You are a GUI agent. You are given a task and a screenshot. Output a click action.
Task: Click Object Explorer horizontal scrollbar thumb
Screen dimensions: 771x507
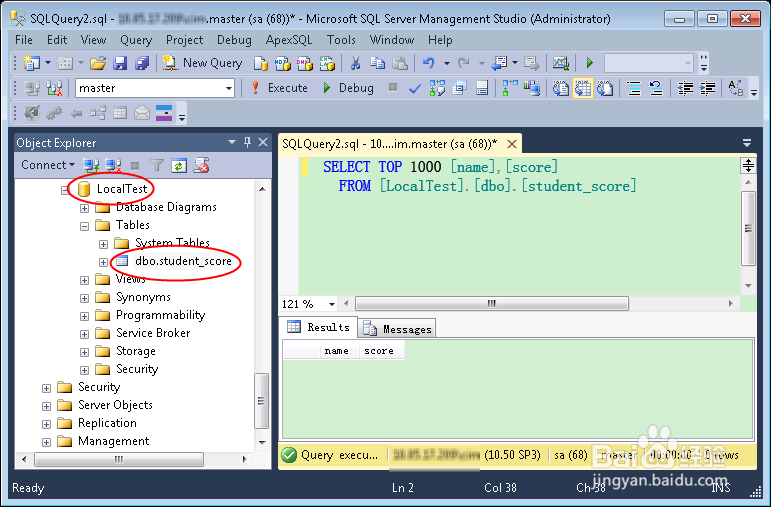(119, 459)
